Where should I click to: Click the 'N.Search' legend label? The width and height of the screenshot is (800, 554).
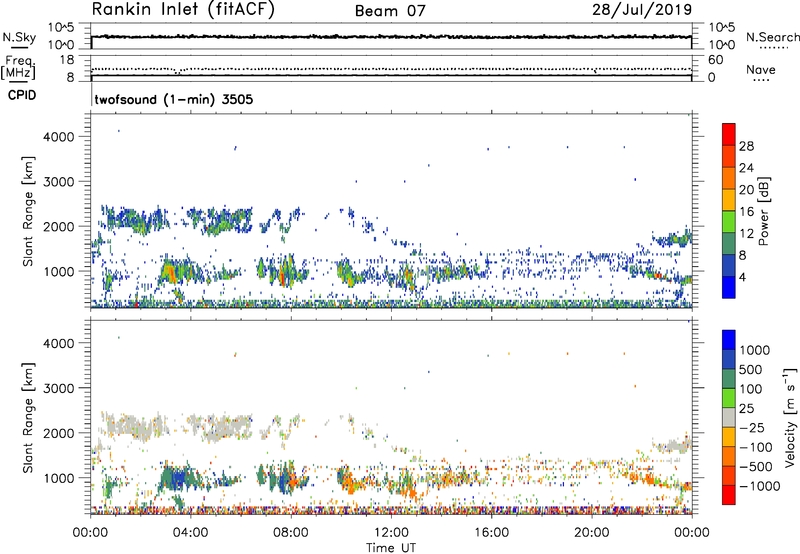772,37
